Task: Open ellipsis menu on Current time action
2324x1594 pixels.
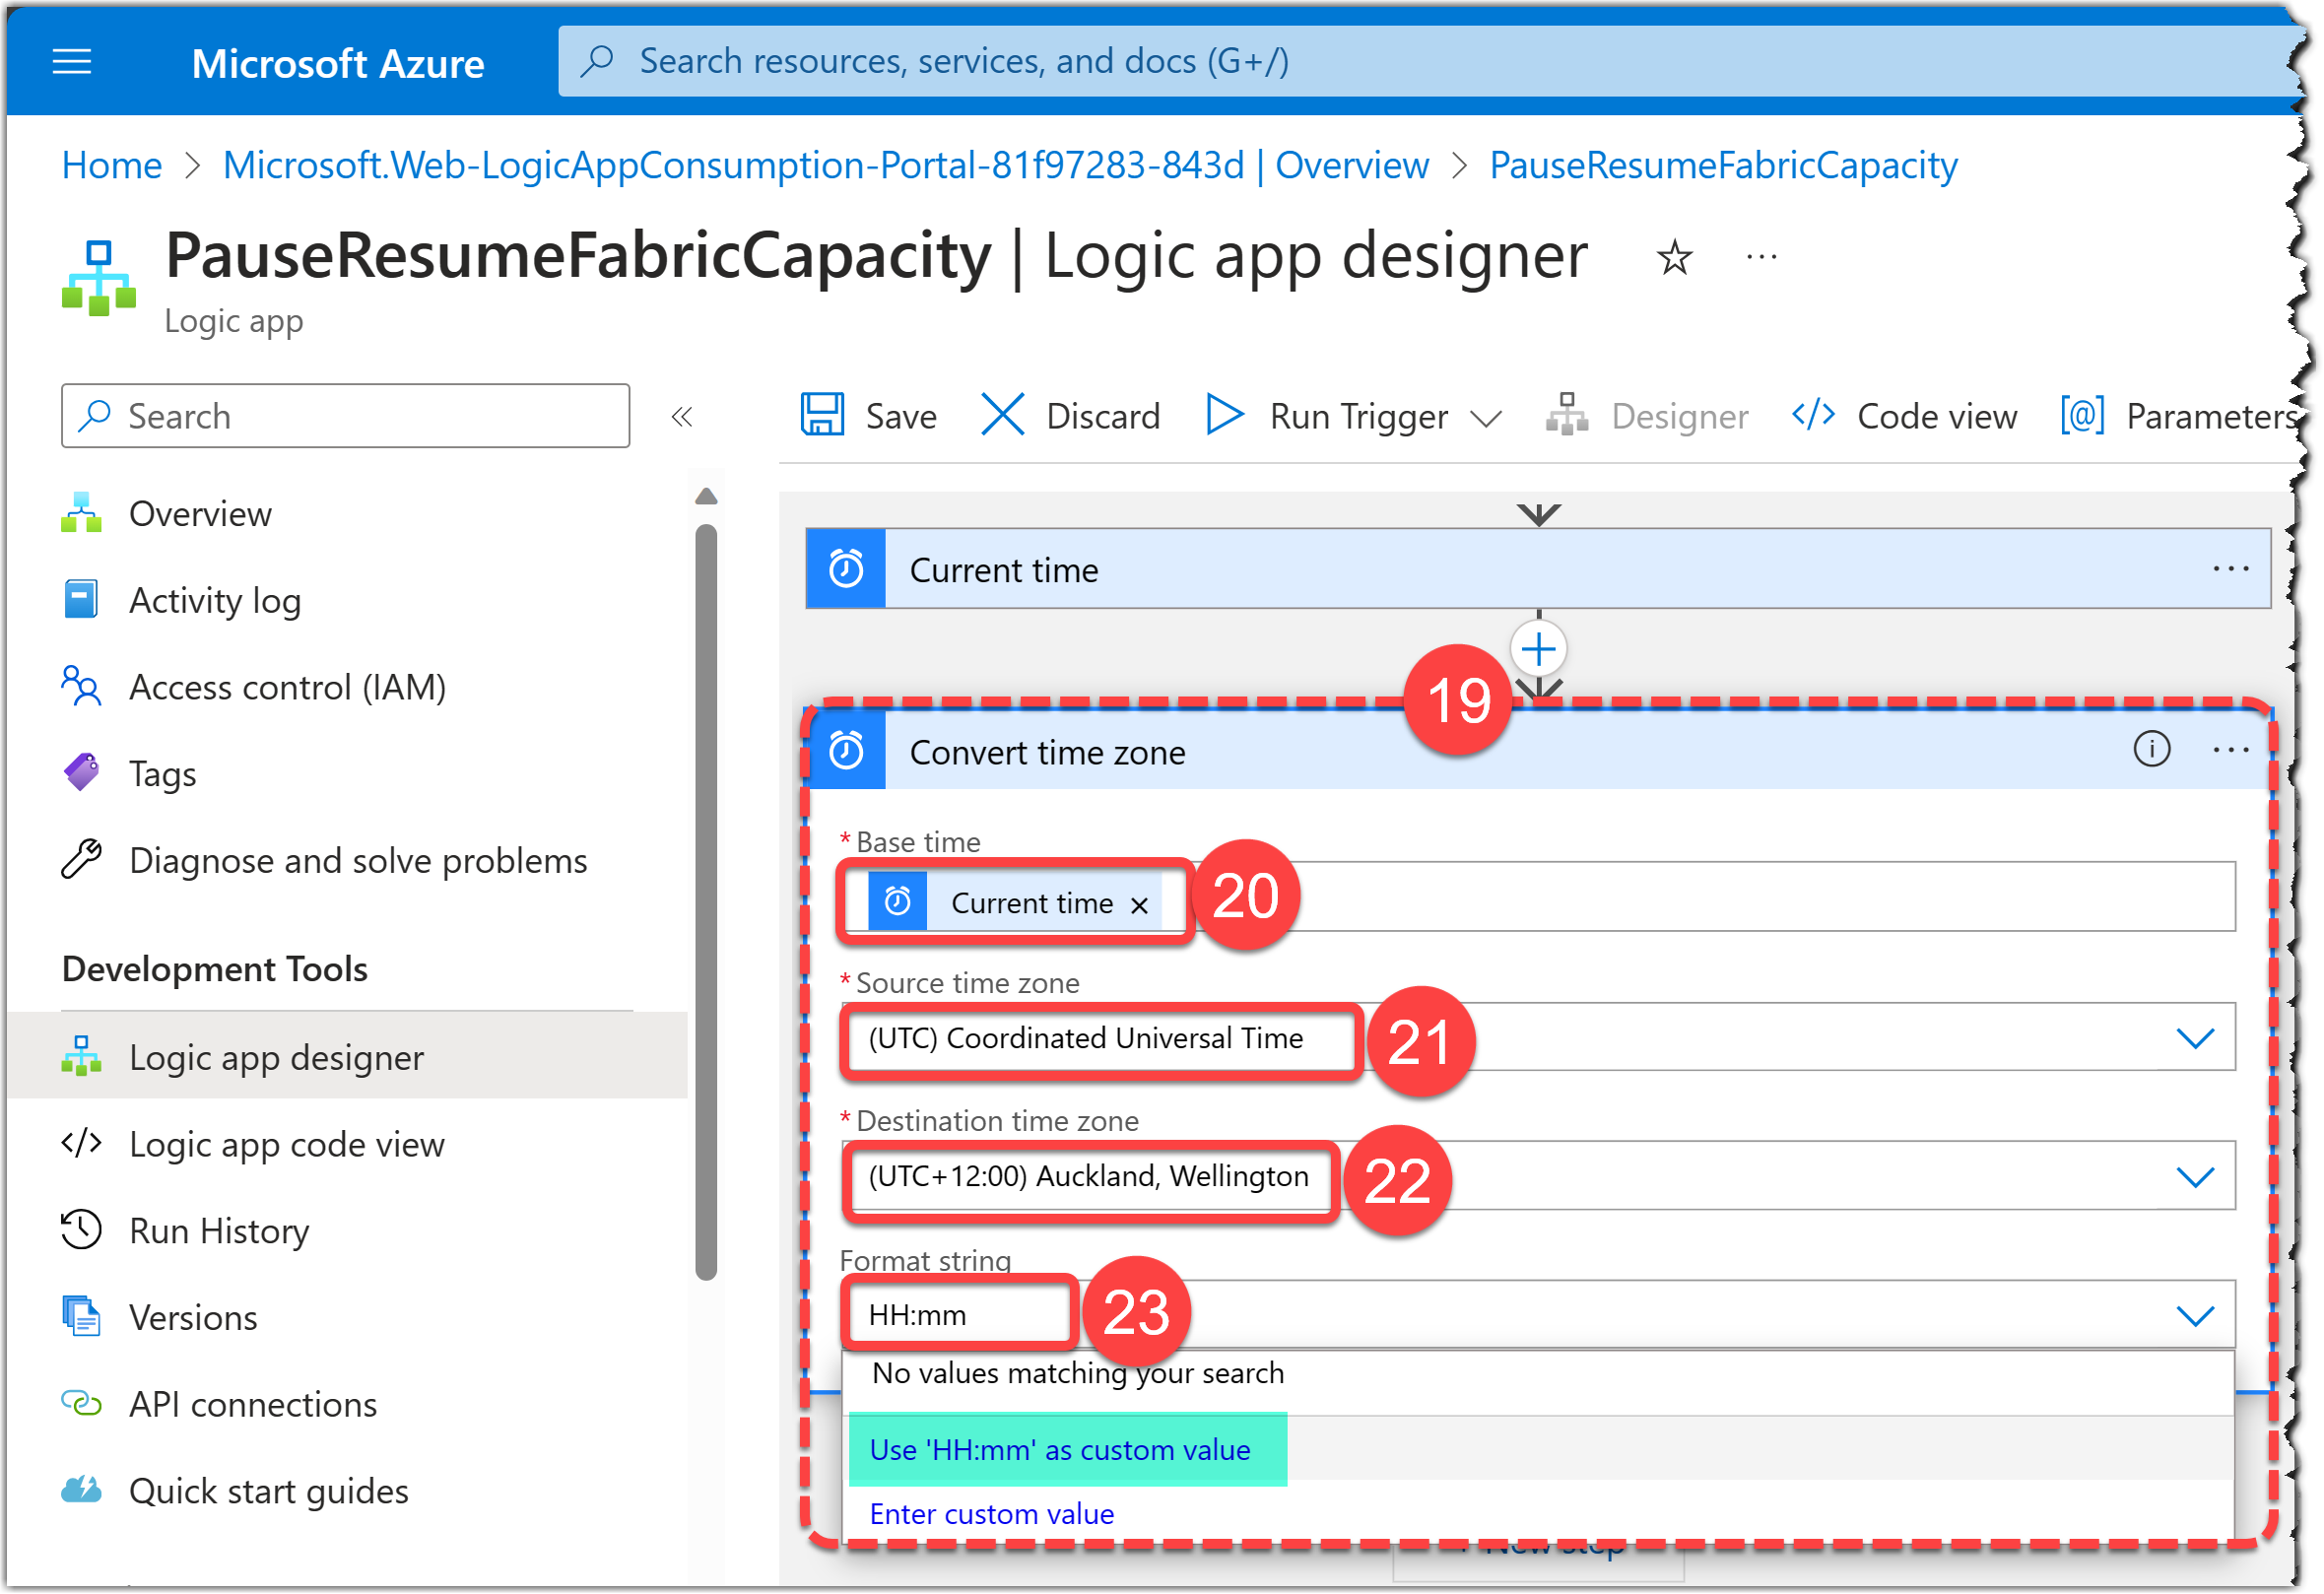Action: (2232, 570)
